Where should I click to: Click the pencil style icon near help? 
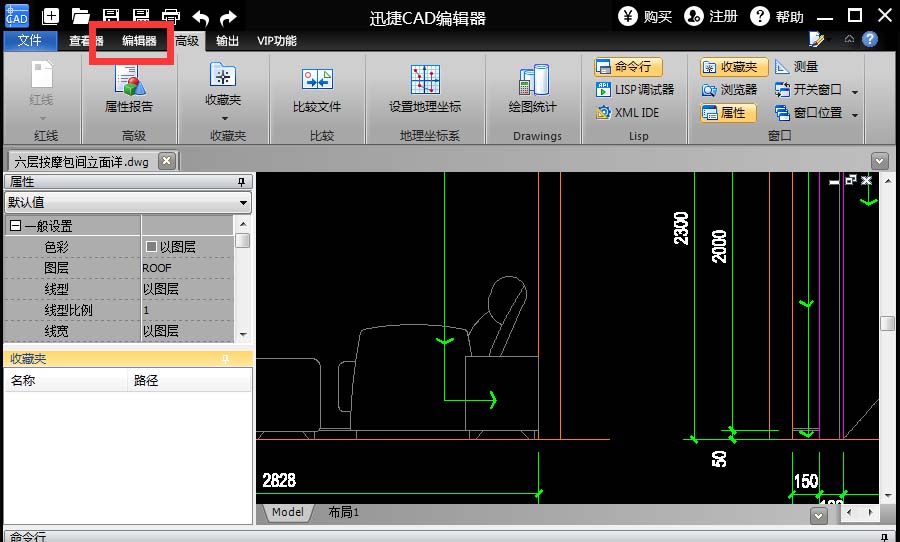point(816,39)
